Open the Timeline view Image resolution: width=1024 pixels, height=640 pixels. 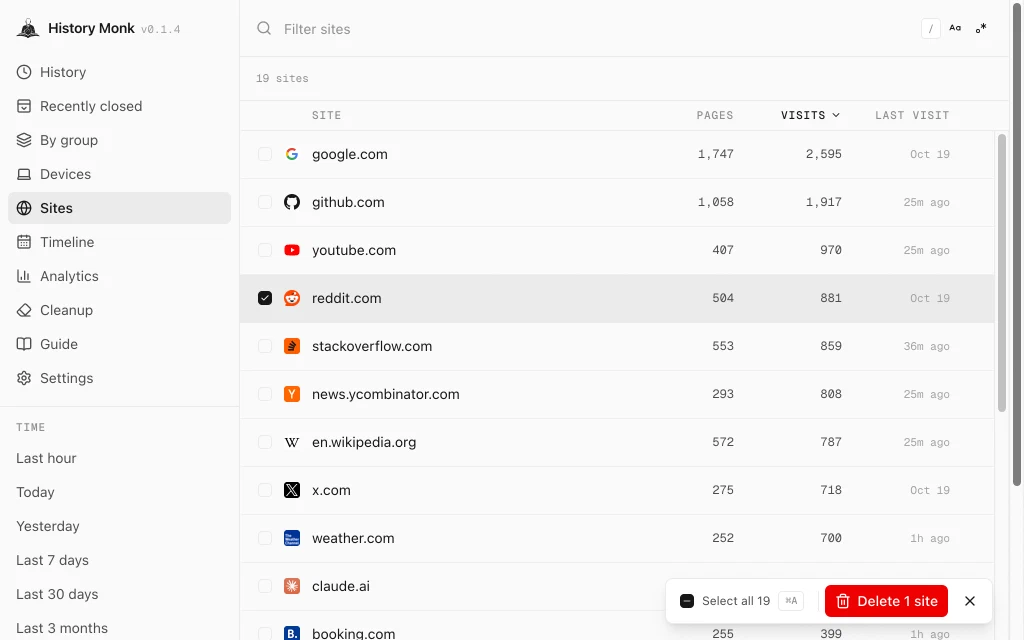pyautogui.click(x=120, y=242)
